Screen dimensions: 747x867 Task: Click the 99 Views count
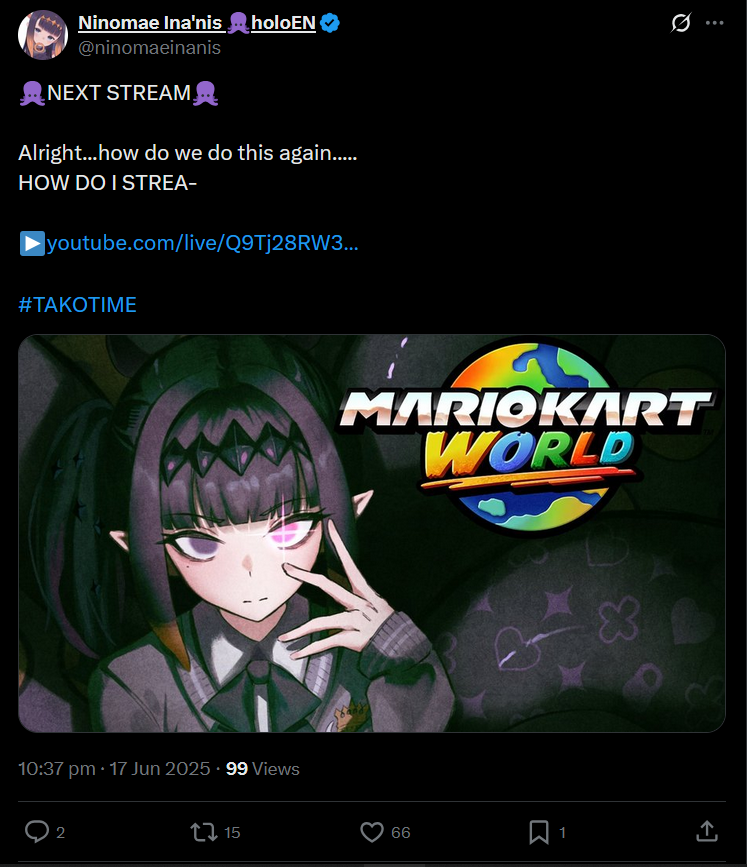click(263, 769)
